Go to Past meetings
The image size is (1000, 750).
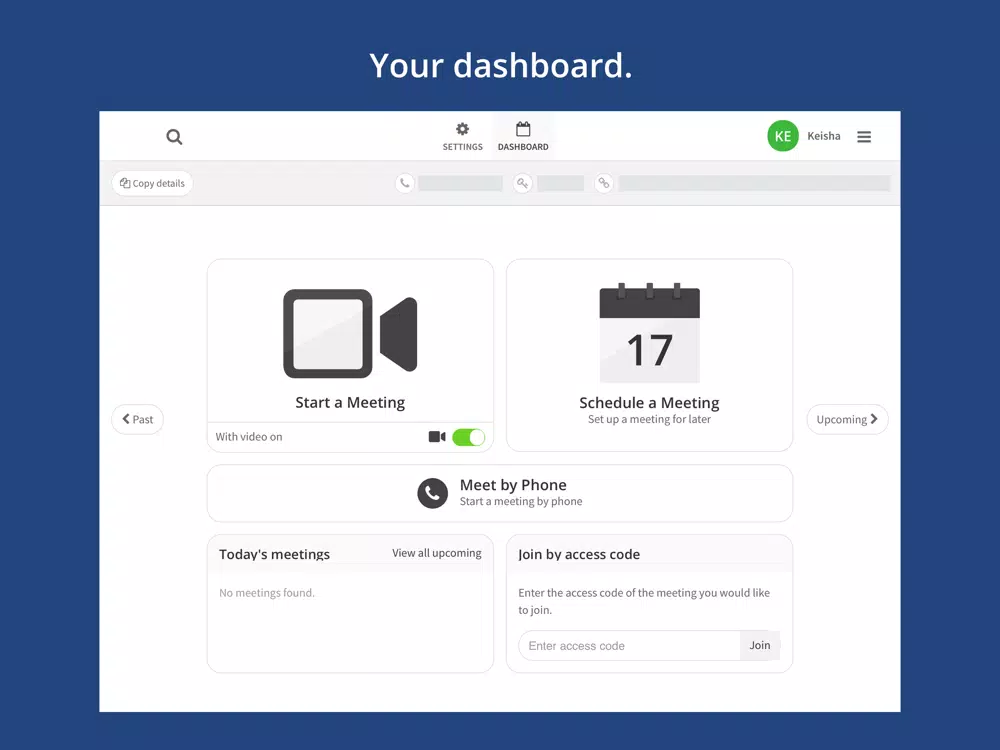(x=137, y=419)
